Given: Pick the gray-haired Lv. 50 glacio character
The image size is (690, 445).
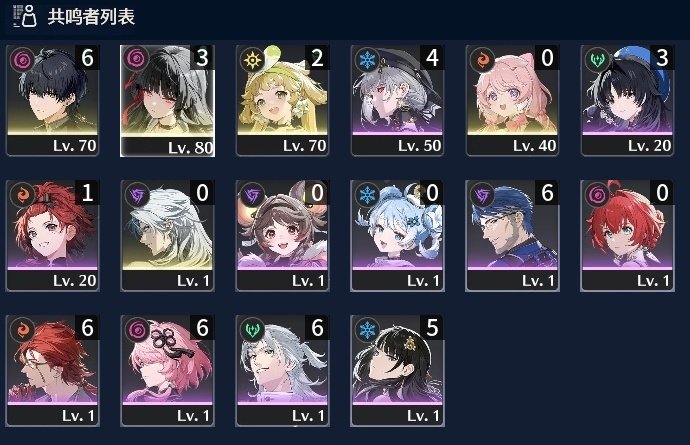Looking at the screenshot, I should [x=397, y=100].
